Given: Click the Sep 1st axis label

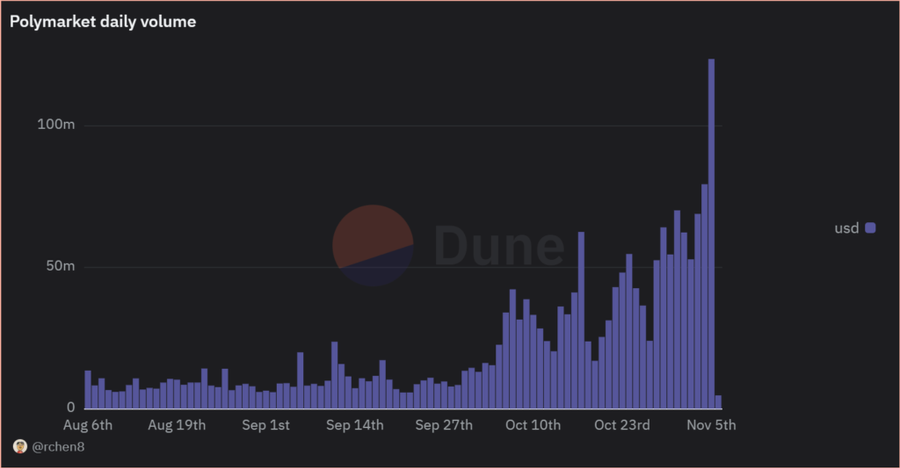Looking at the screenshot, I should [266, 425].
